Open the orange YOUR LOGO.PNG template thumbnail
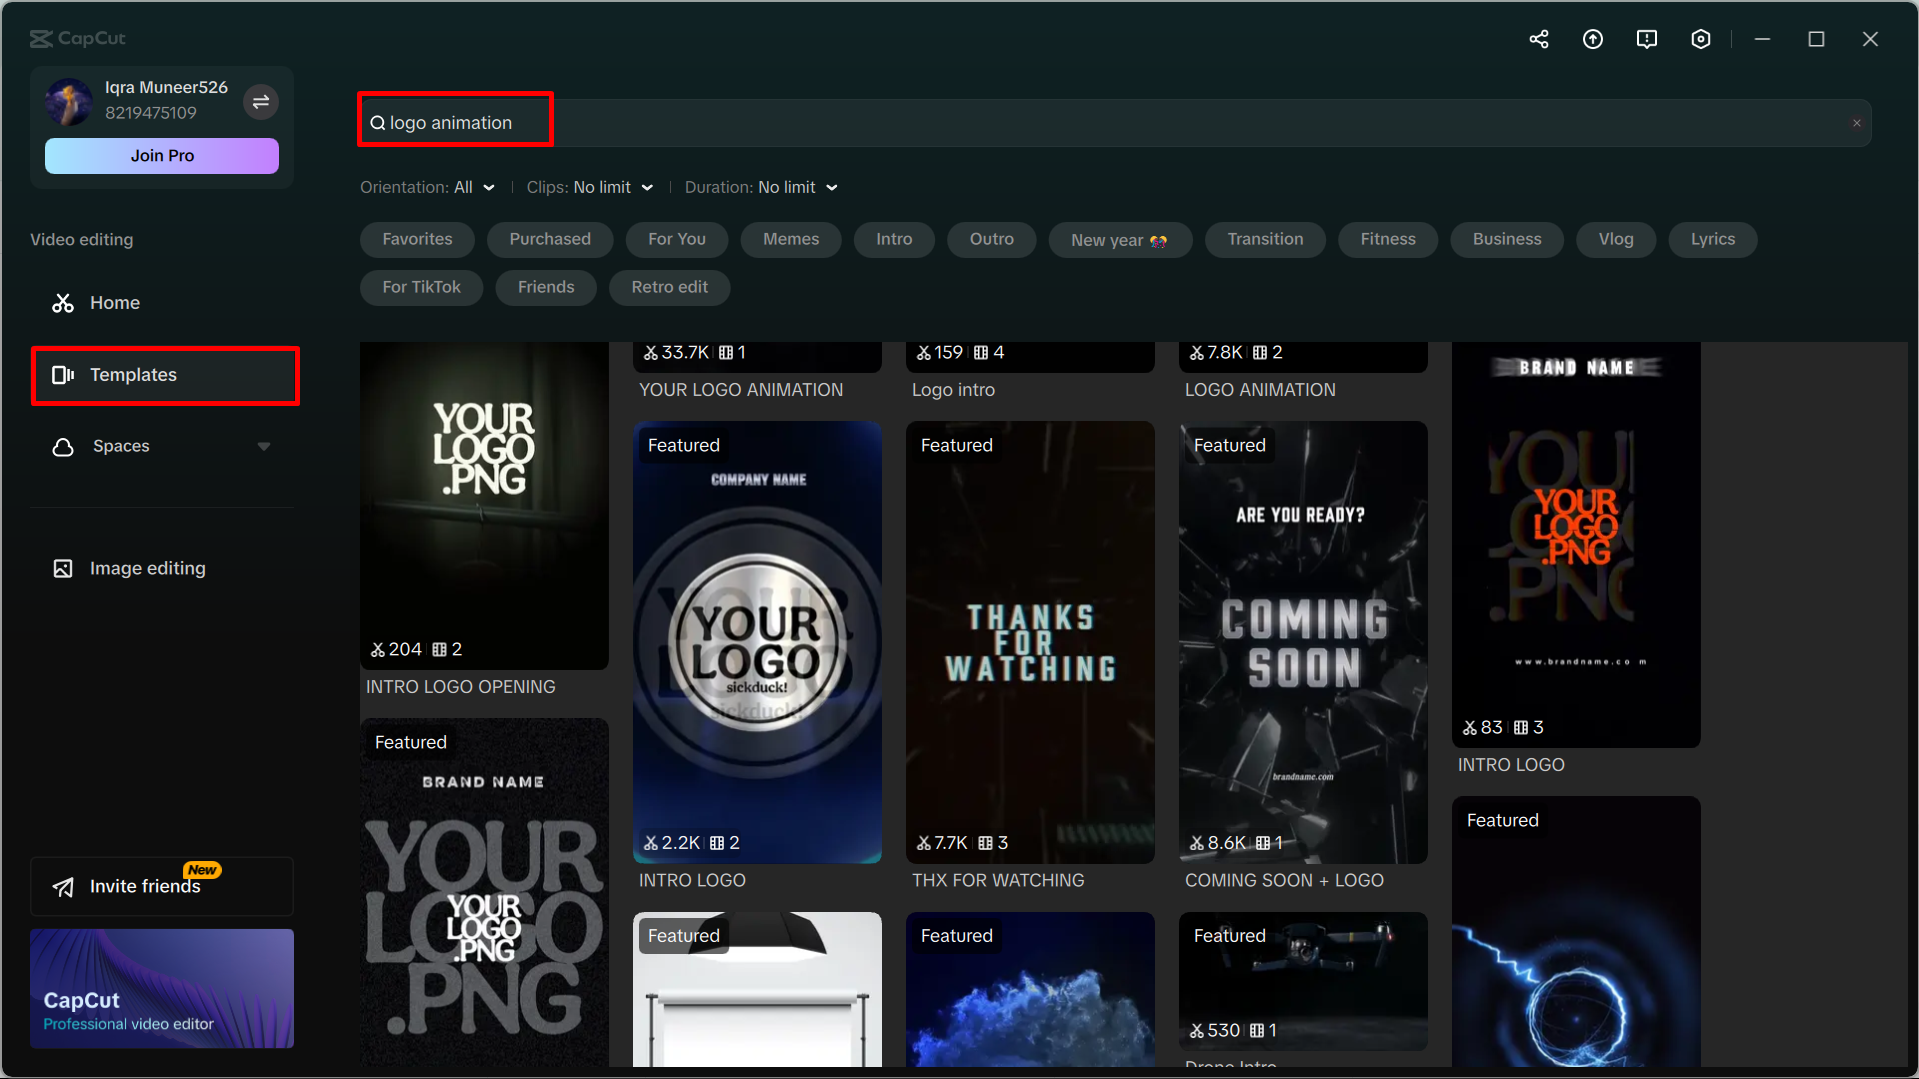This screenshot has width=1919, height=1079. 1576,545
